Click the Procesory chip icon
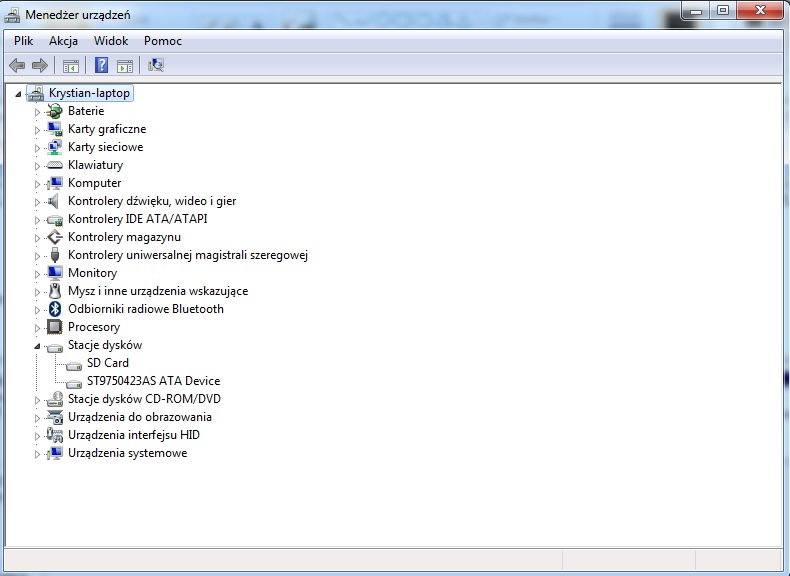Screen dimensions: 790x576 (x=54, y=327)
